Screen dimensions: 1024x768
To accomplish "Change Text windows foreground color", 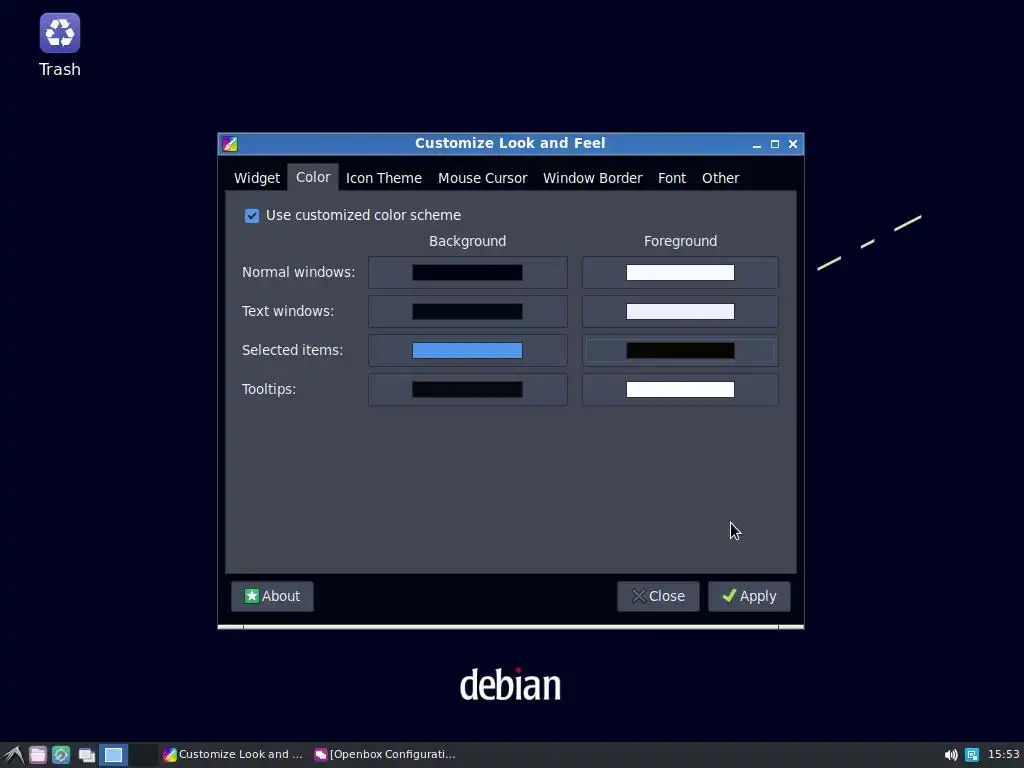I will pyautogui.click(x=680, y=312).
